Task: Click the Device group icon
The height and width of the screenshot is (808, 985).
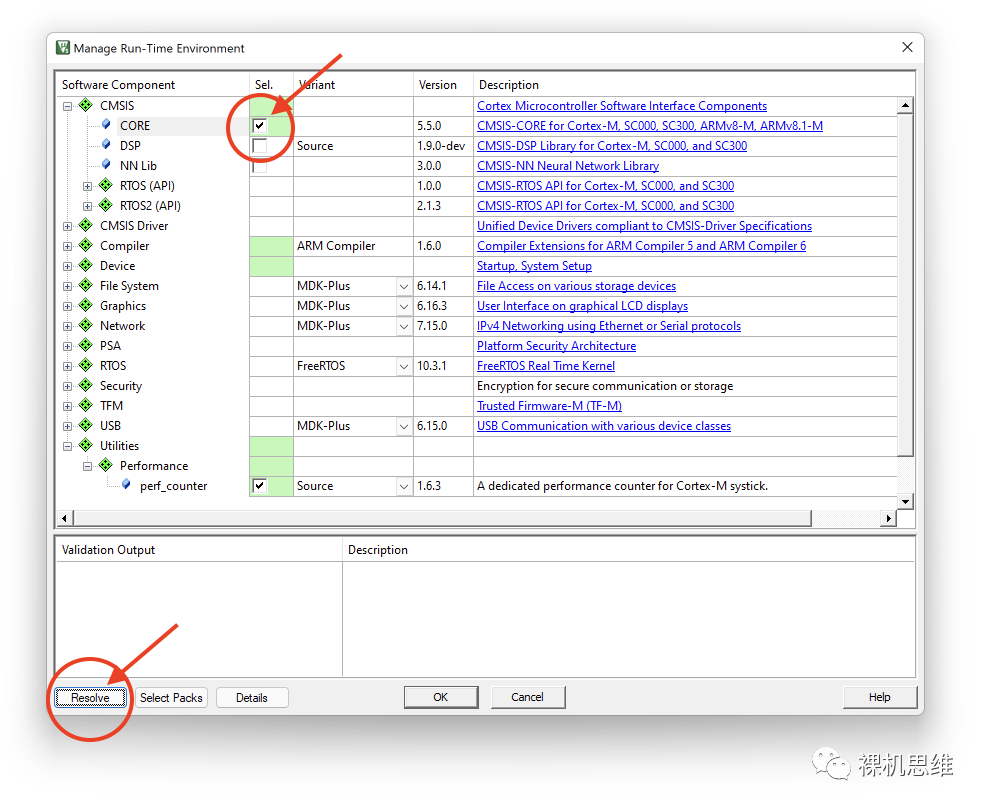Action: tap(85, 265)
